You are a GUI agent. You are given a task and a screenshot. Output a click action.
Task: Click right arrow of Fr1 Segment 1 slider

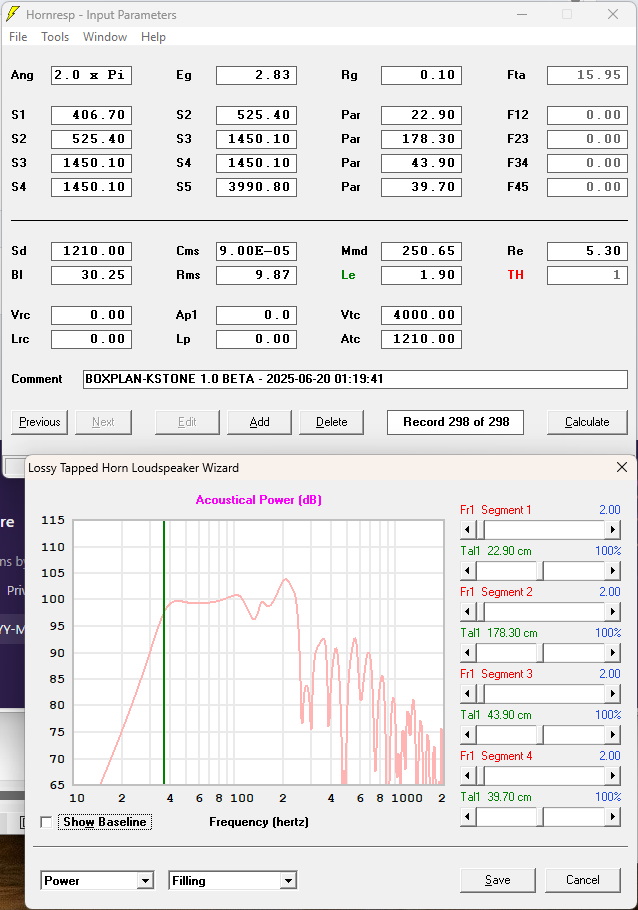coord(612,529)
